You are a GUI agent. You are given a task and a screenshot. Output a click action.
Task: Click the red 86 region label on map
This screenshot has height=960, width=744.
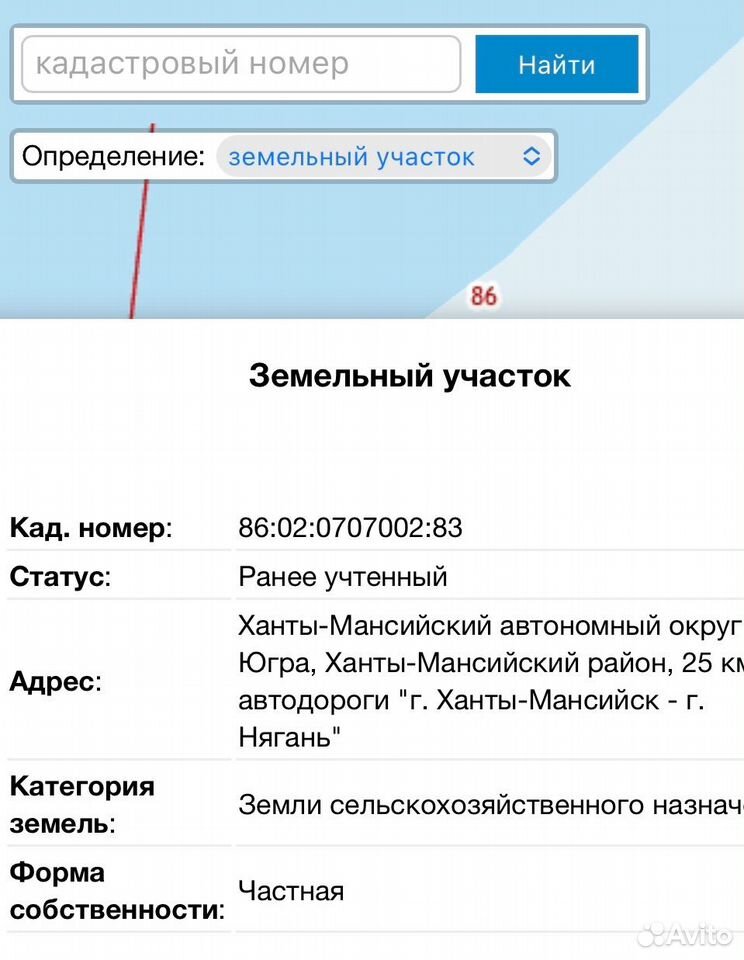483,296
